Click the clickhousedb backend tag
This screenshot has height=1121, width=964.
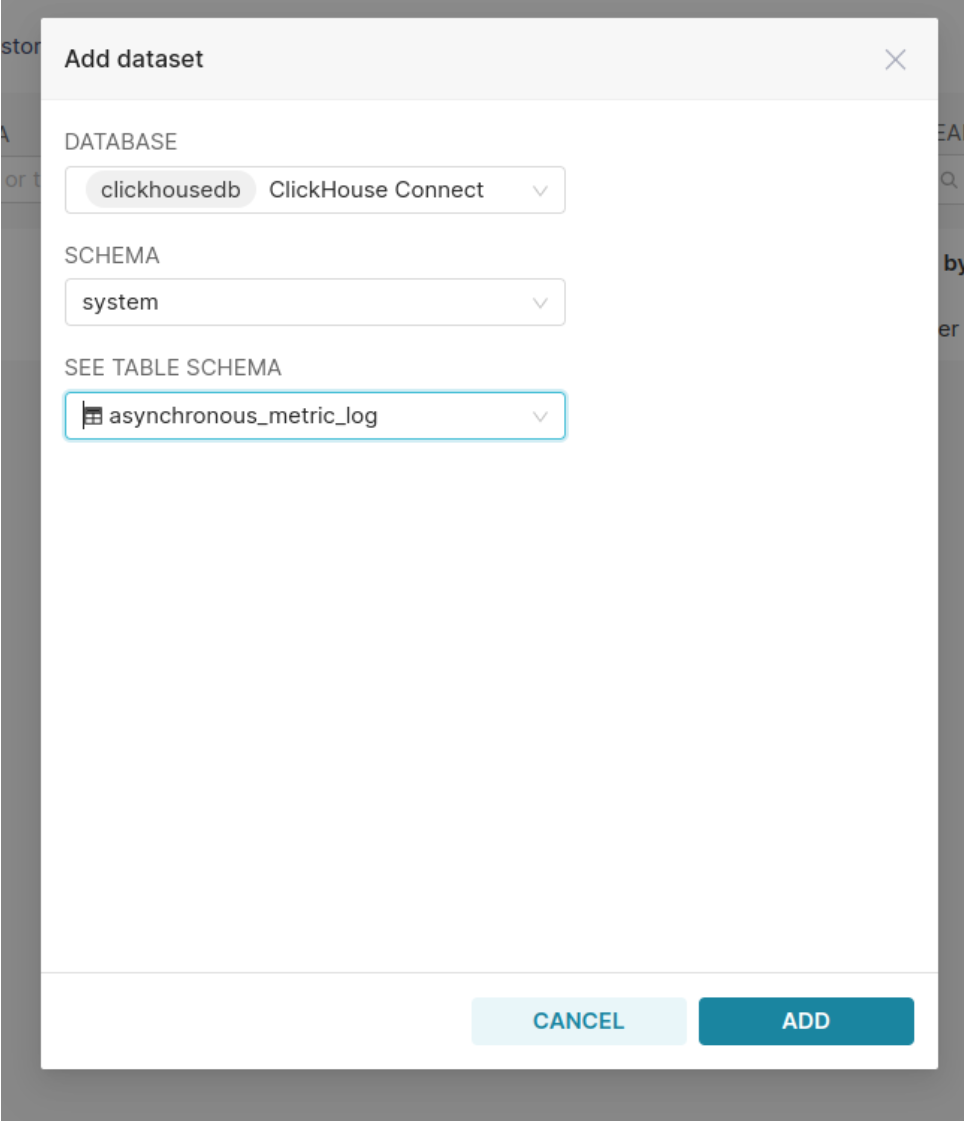click(170, 189)
